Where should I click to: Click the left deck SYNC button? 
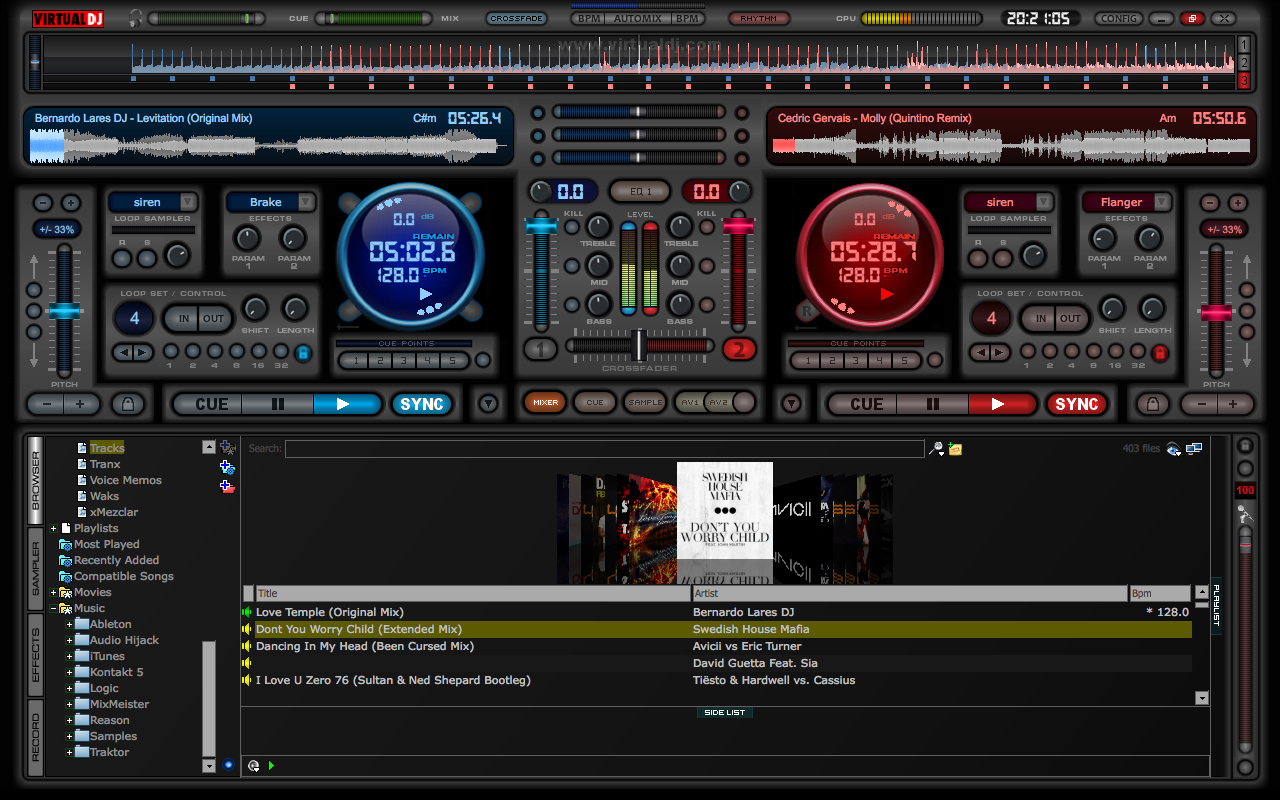click(x=421, y=404)
